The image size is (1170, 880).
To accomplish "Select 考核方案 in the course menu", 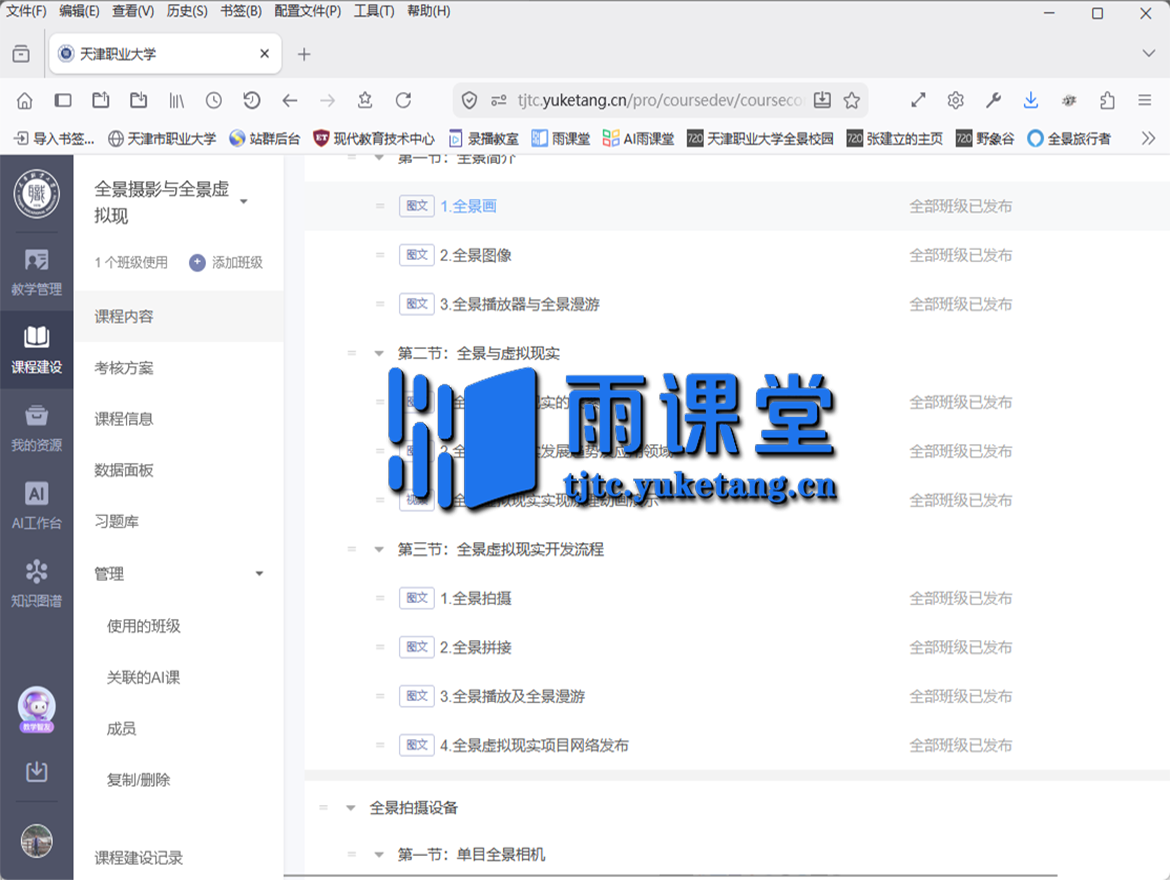I will coord(124,368).
